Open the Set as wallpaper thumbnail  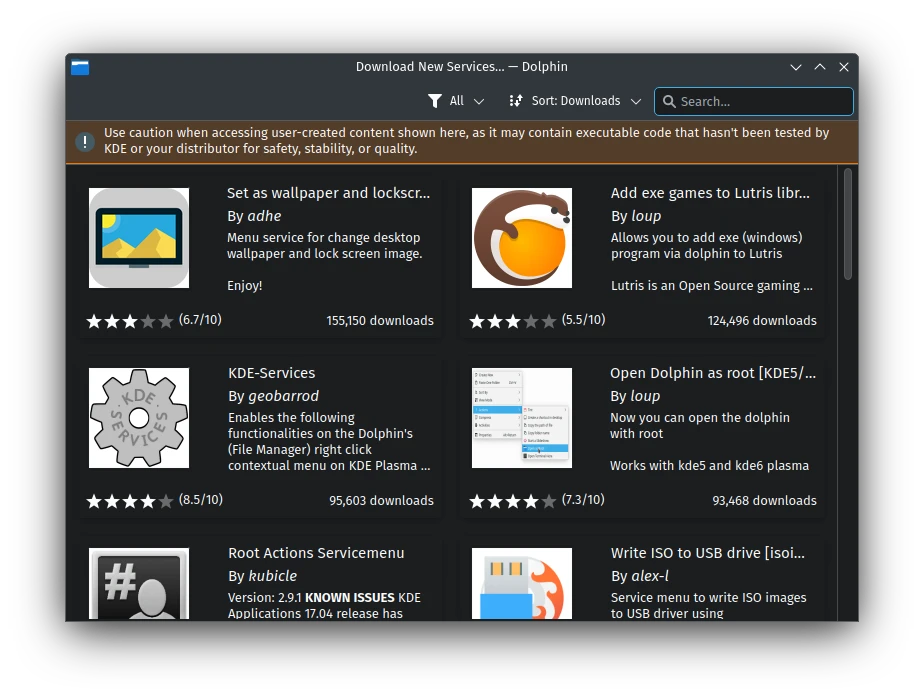coord(139,238)
